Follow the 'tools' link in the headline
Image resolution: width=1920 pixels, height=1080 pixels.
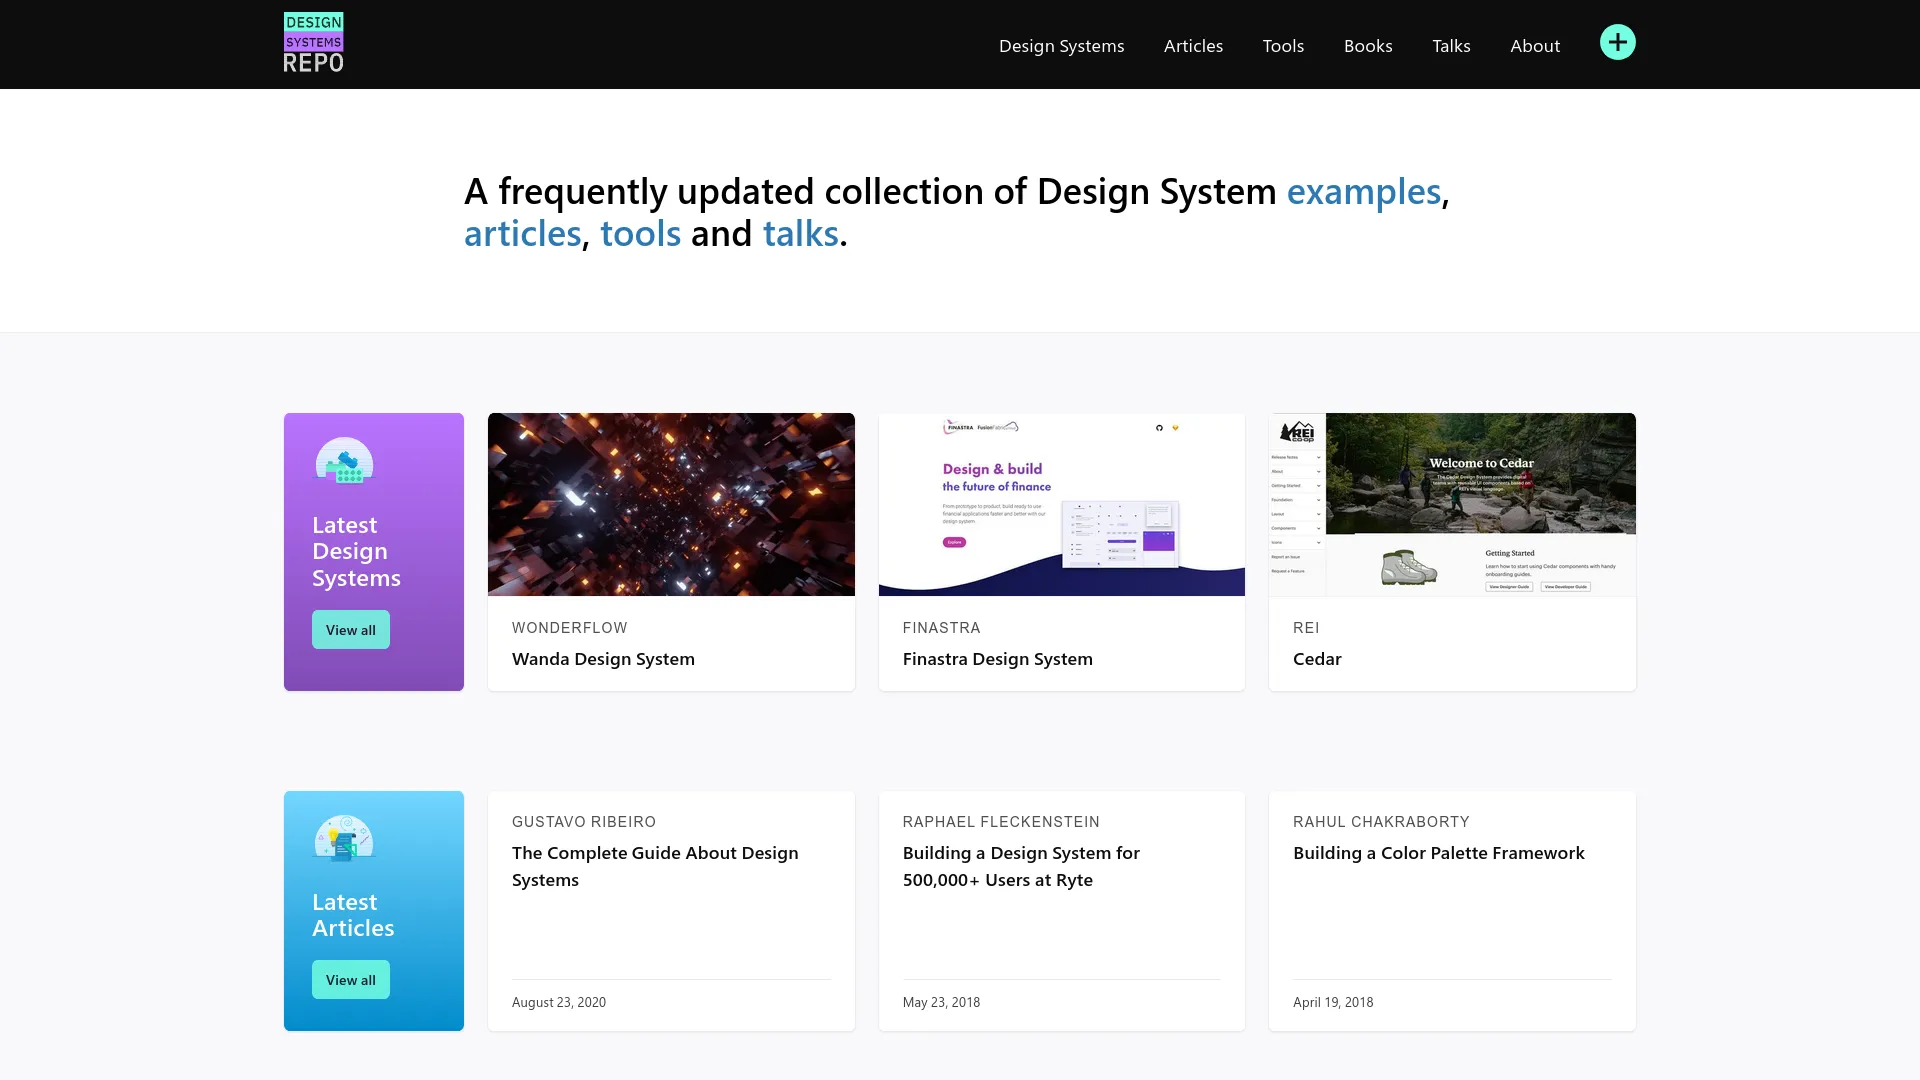point(641,233)
